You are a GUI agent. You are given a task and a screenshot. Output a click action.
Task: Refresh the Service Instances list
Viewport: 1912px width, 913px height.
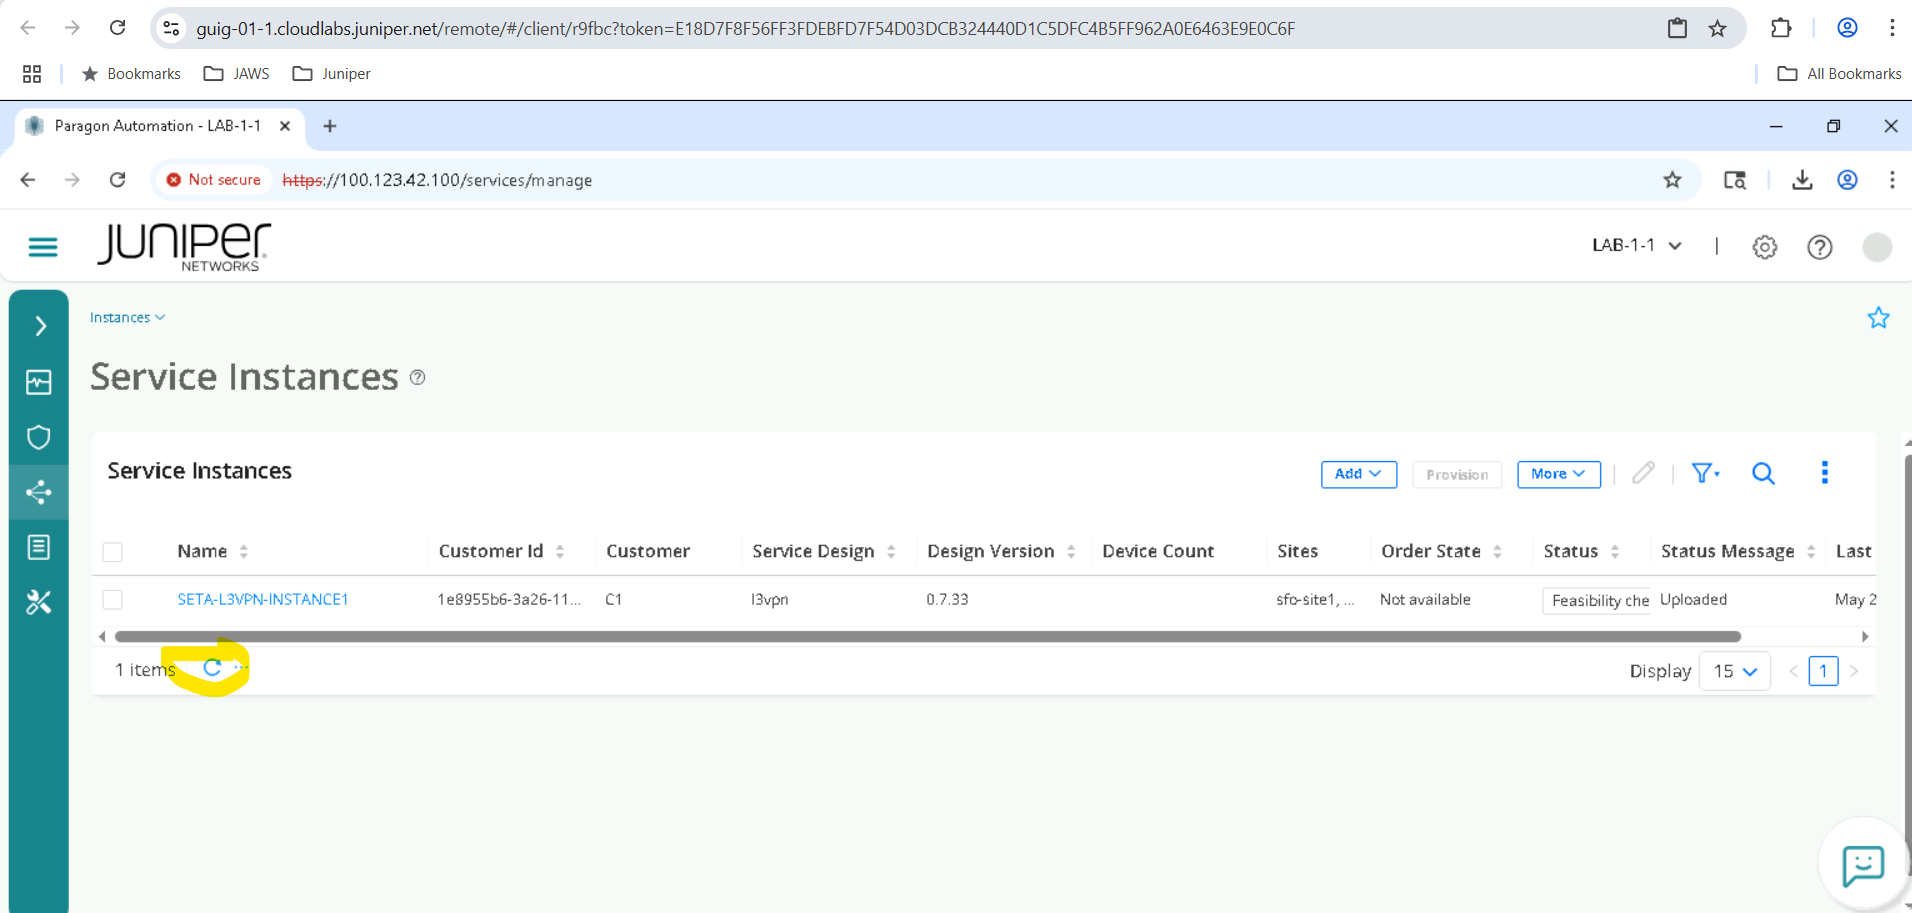click(x=211, y=668)
